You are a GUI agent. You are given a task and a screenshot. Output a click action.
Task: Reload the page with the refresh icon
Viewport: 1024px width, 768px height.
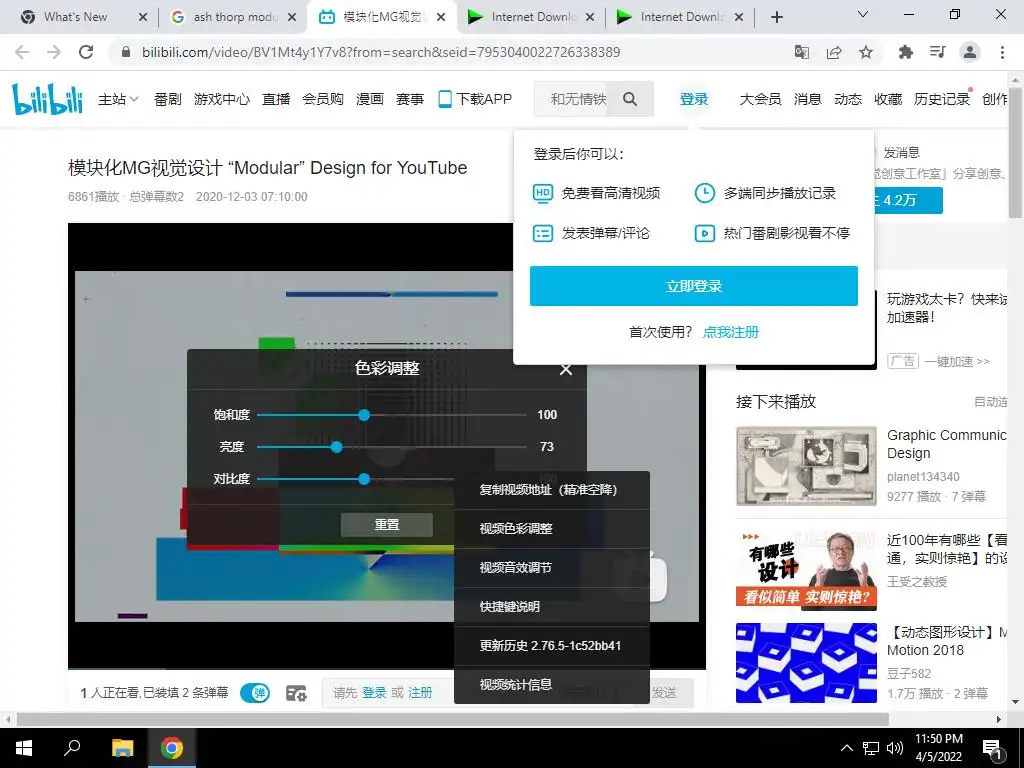[x=86, y=52]
